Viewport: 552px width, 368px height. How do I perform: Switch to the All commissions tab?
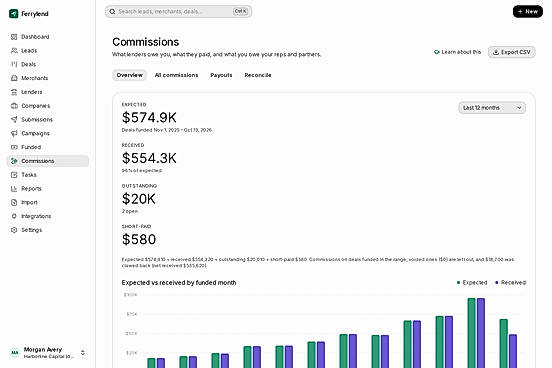[176, 75]
